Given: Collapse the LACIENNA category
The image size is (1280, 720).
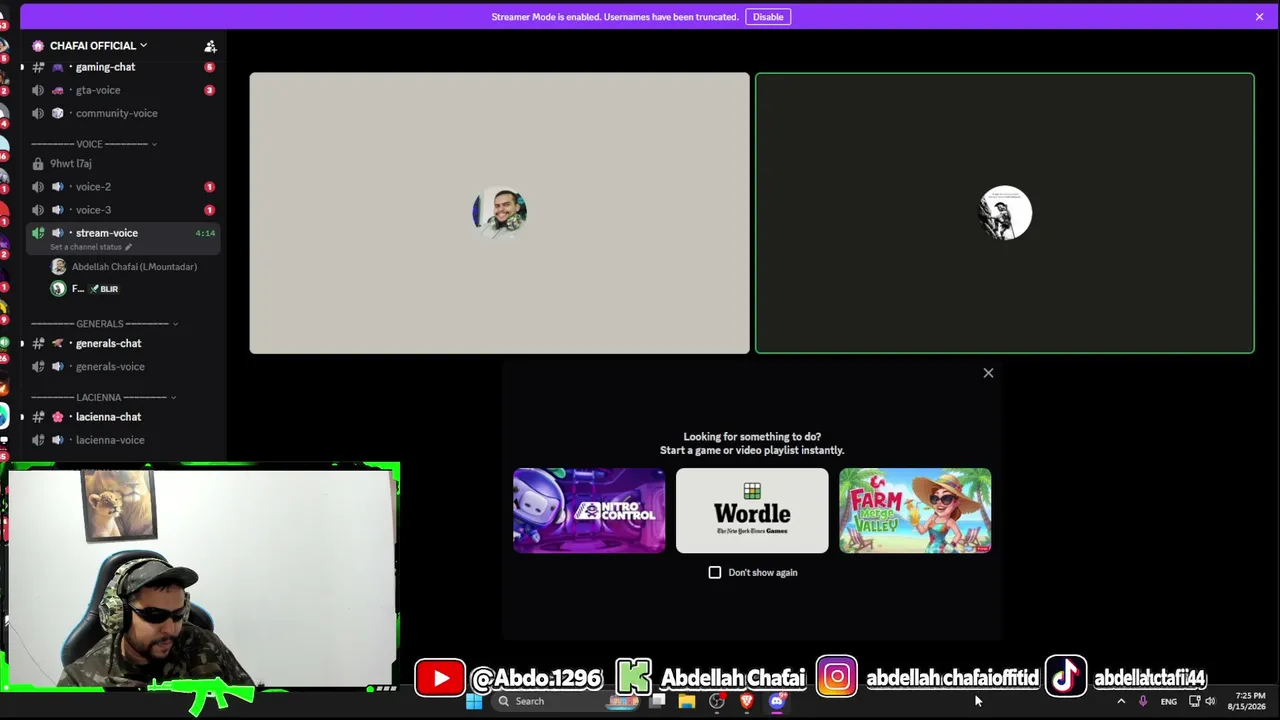Looking at the screenshot, I should [103, 397].
